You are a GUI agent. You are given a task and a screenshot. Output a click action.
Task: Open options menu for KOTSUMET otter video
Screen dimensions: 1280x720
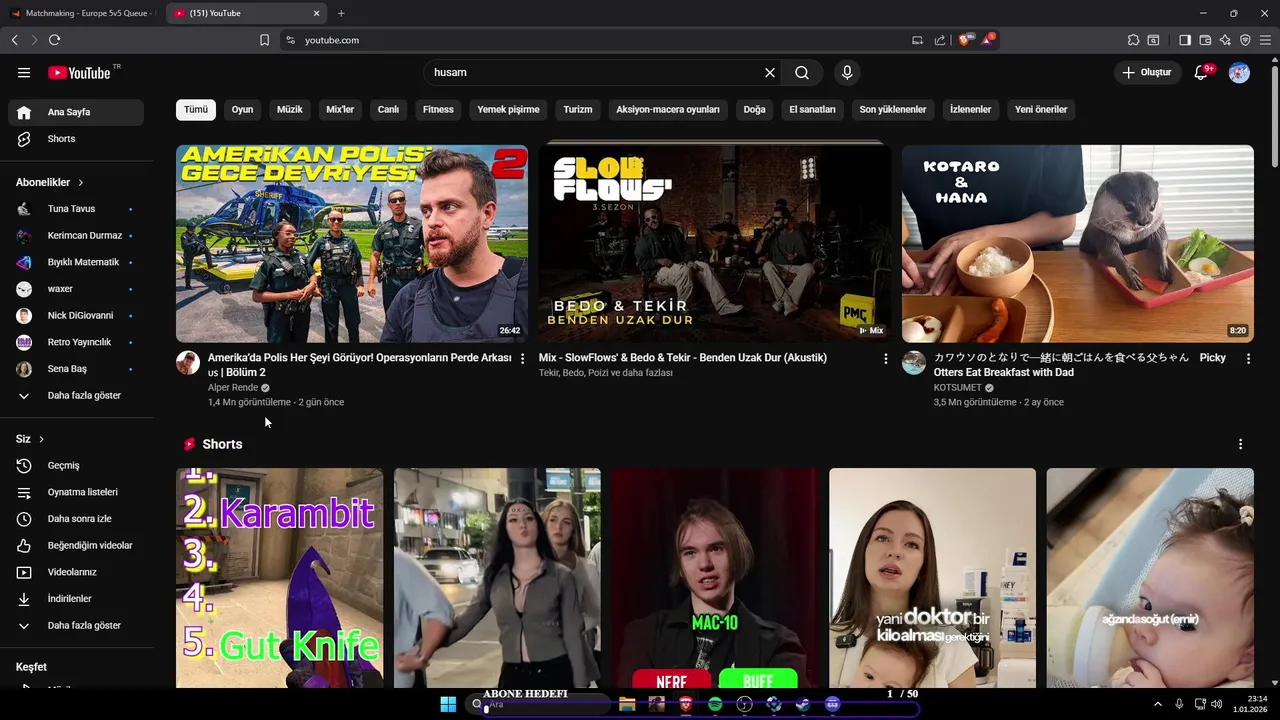1248,358
